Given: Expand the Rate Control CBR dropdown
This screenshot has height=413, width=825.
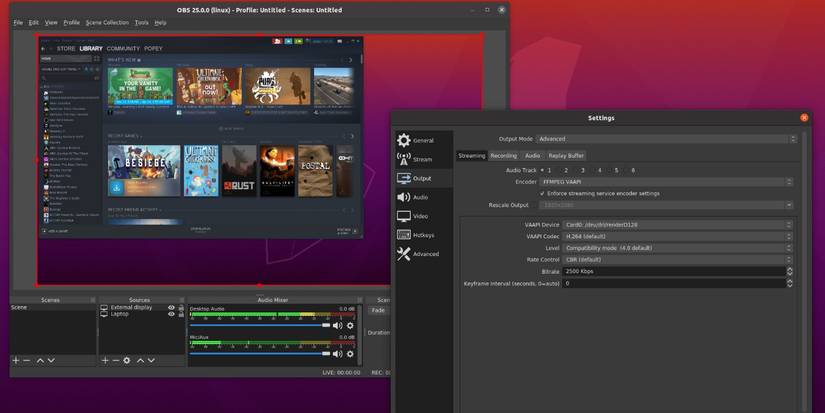Looking at the screenshot, I should (677, 260).
